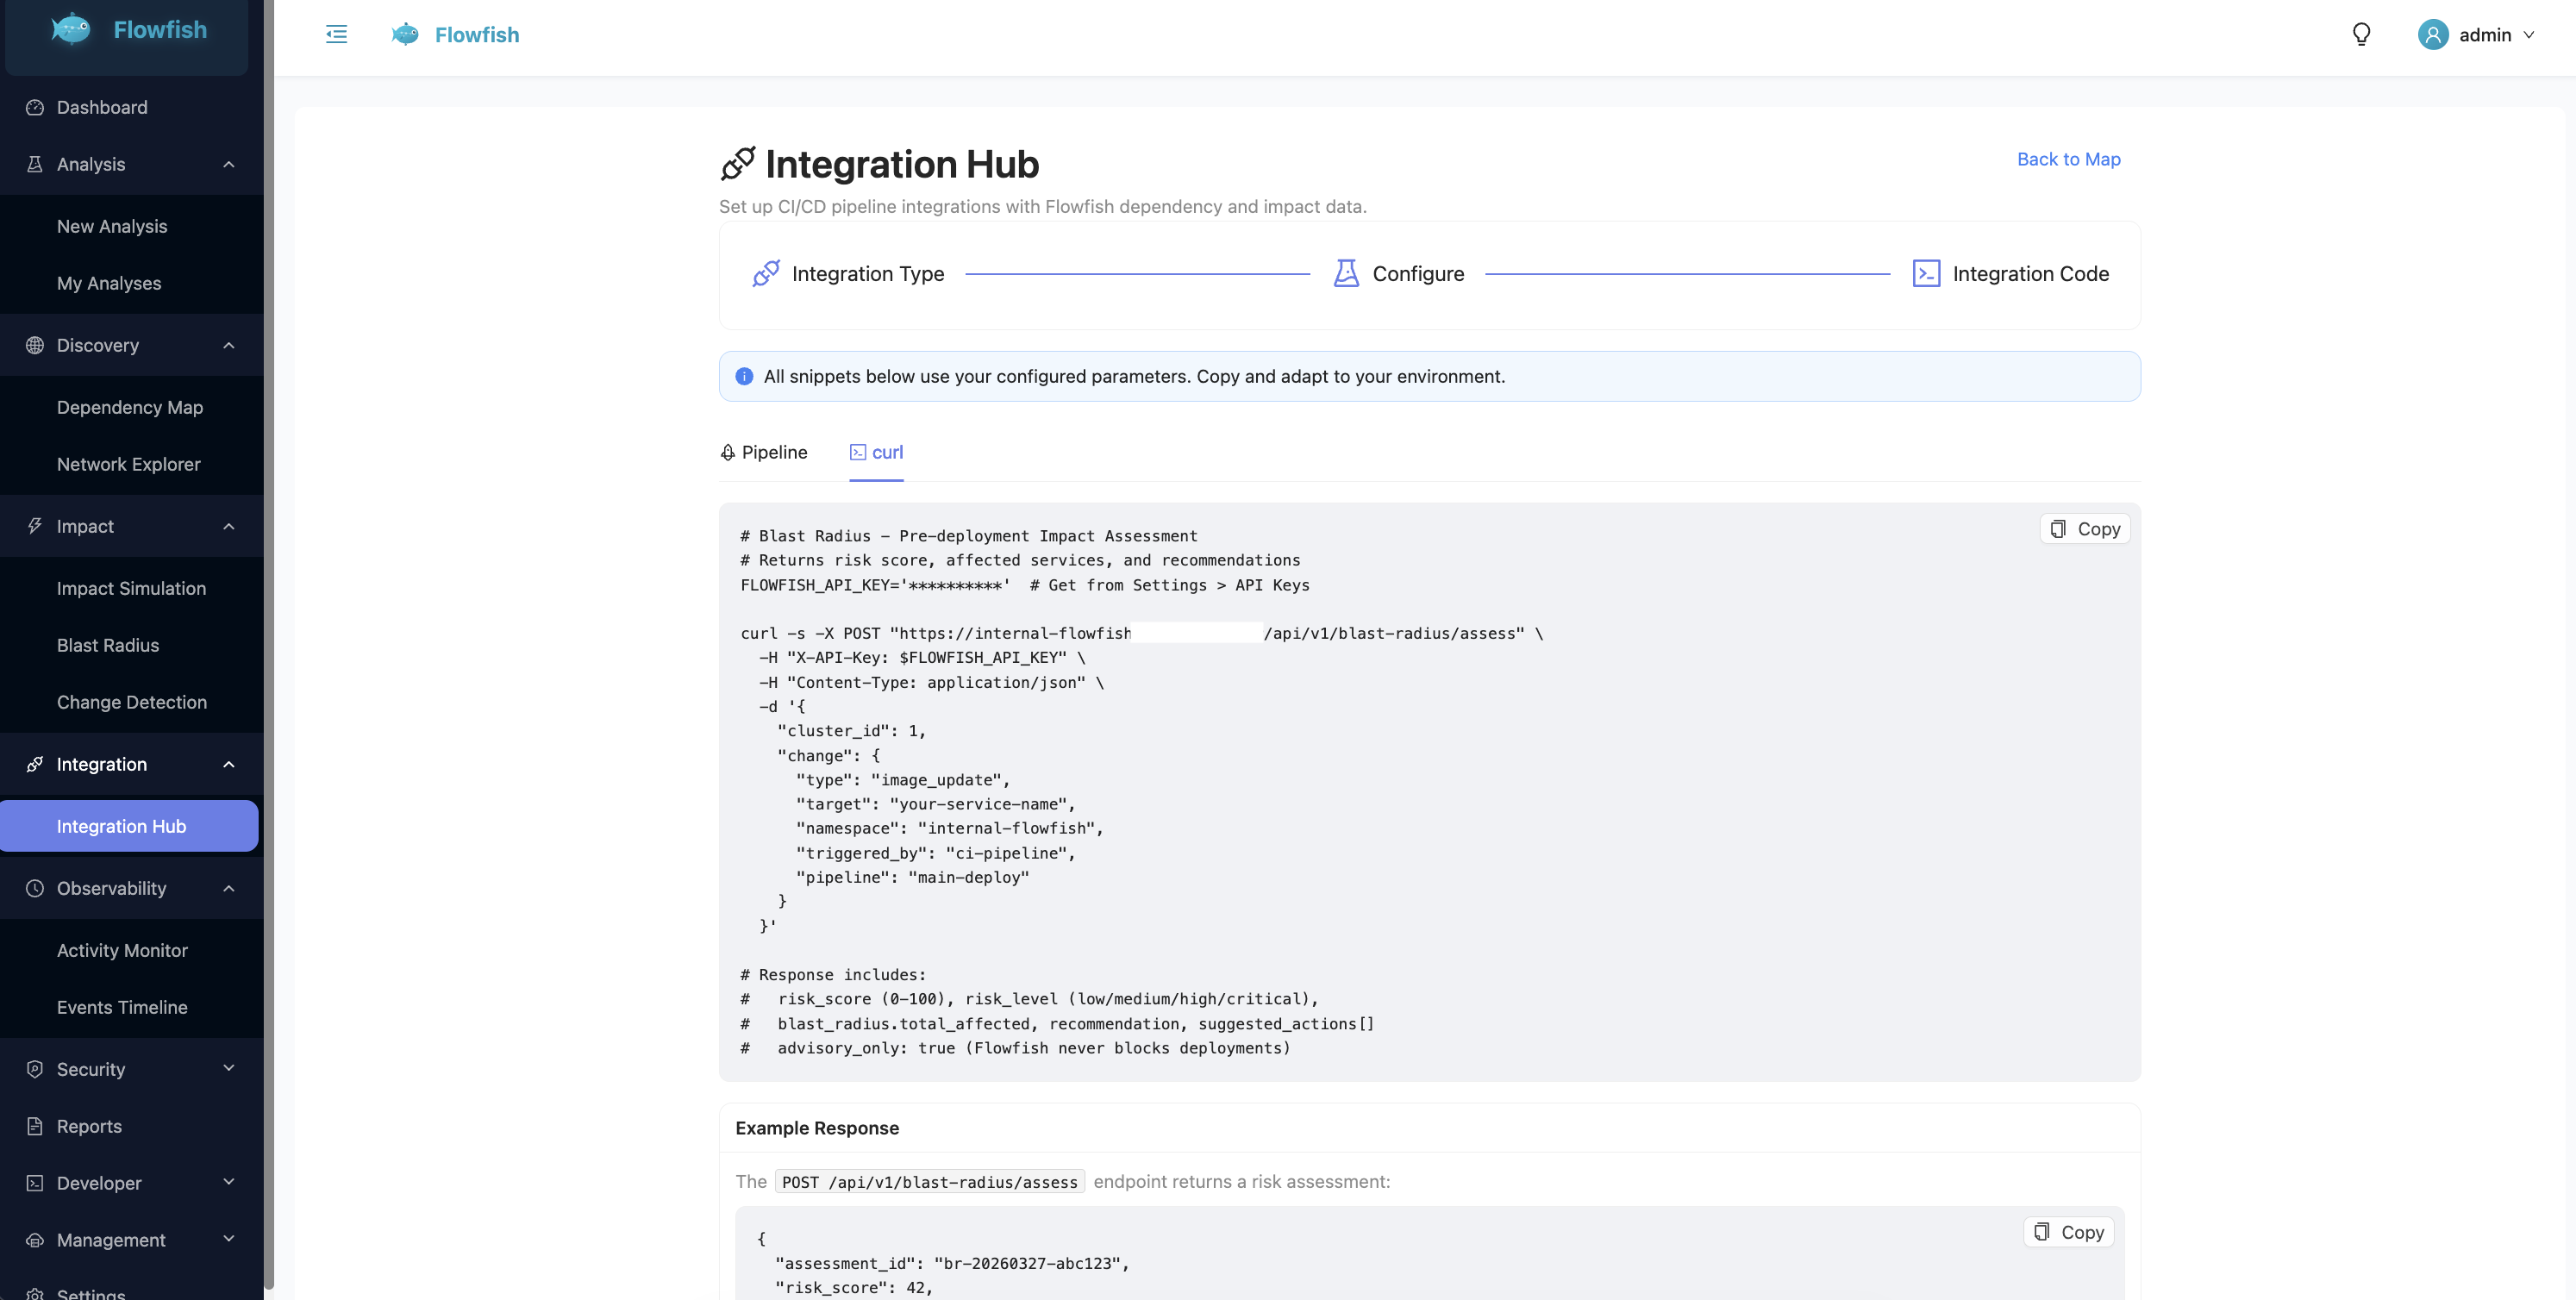The image size is (2576, 1300).
Task: Open the admin user dropdown
Action: click(x=2477, y=34)
